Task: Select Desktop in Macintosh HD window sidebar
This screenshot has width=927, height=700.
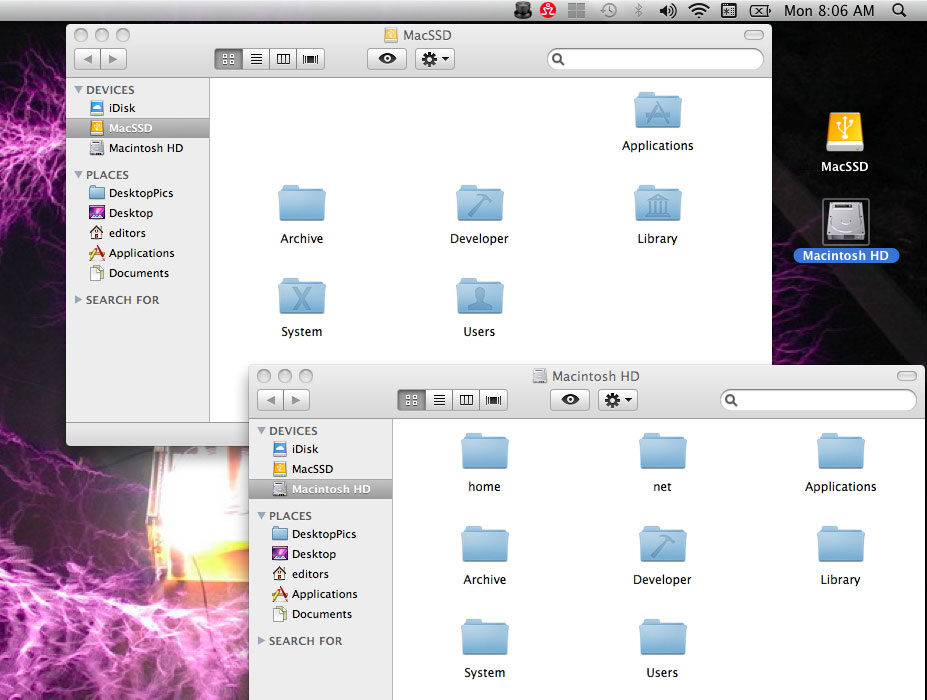Action: click(320, 554)
